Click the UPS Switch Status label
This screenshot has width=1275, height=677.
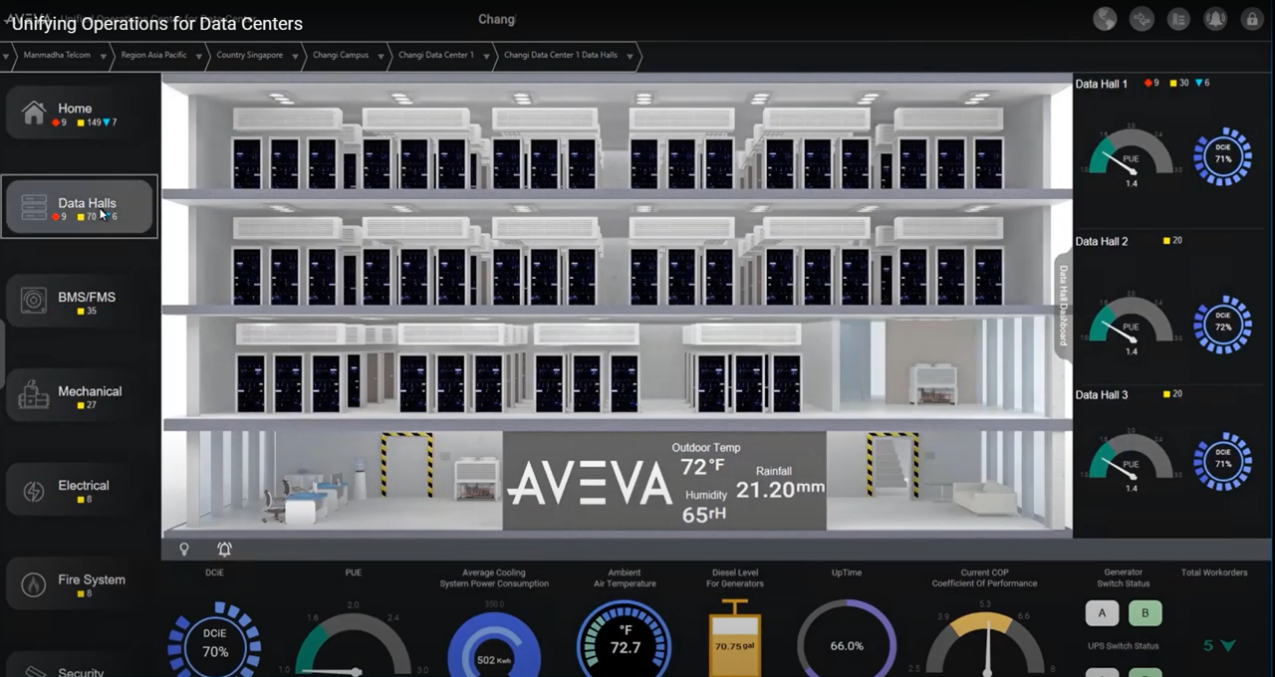[1123, 646]
